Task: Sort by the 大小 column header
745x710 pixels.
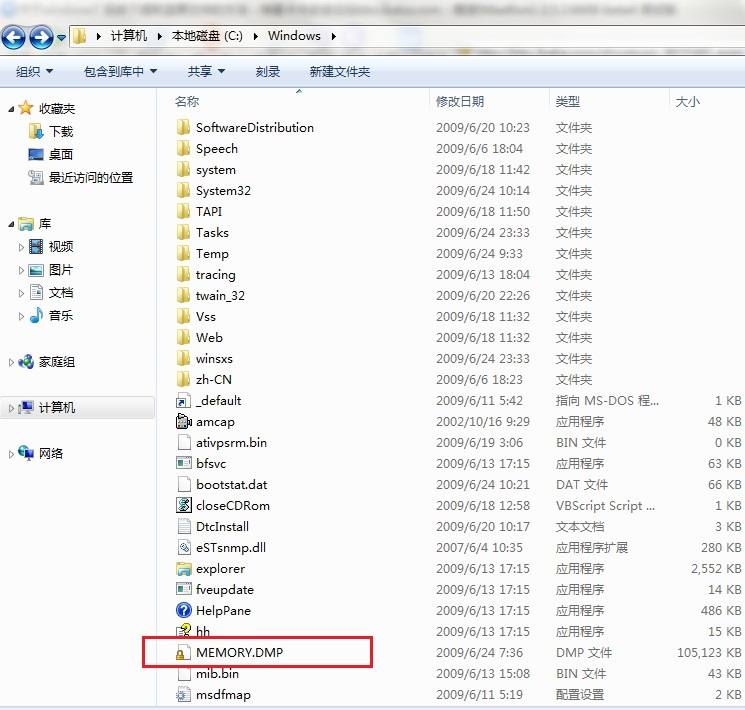Action: (687, 101)
